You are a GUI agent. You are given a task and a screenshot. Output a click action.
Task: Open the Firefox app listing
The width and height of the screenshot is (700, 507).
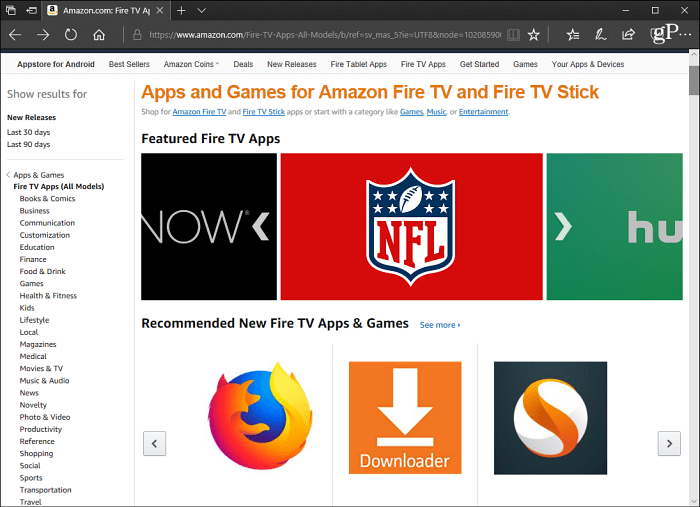click(x=260, y=416)
